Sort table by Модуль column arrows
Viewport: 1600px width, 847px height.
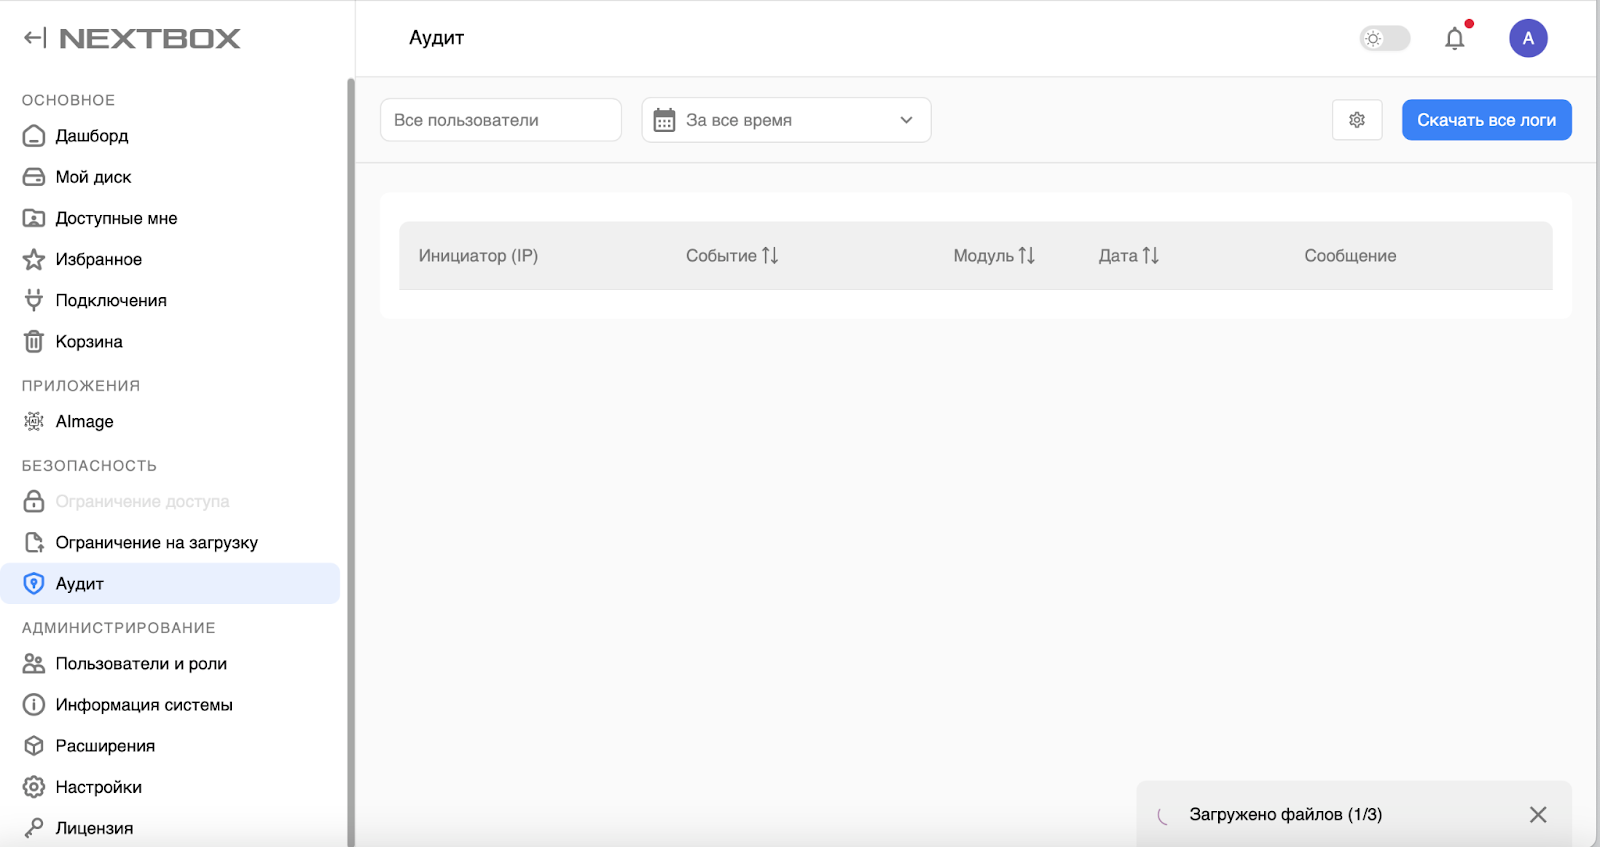(1027, 256)
